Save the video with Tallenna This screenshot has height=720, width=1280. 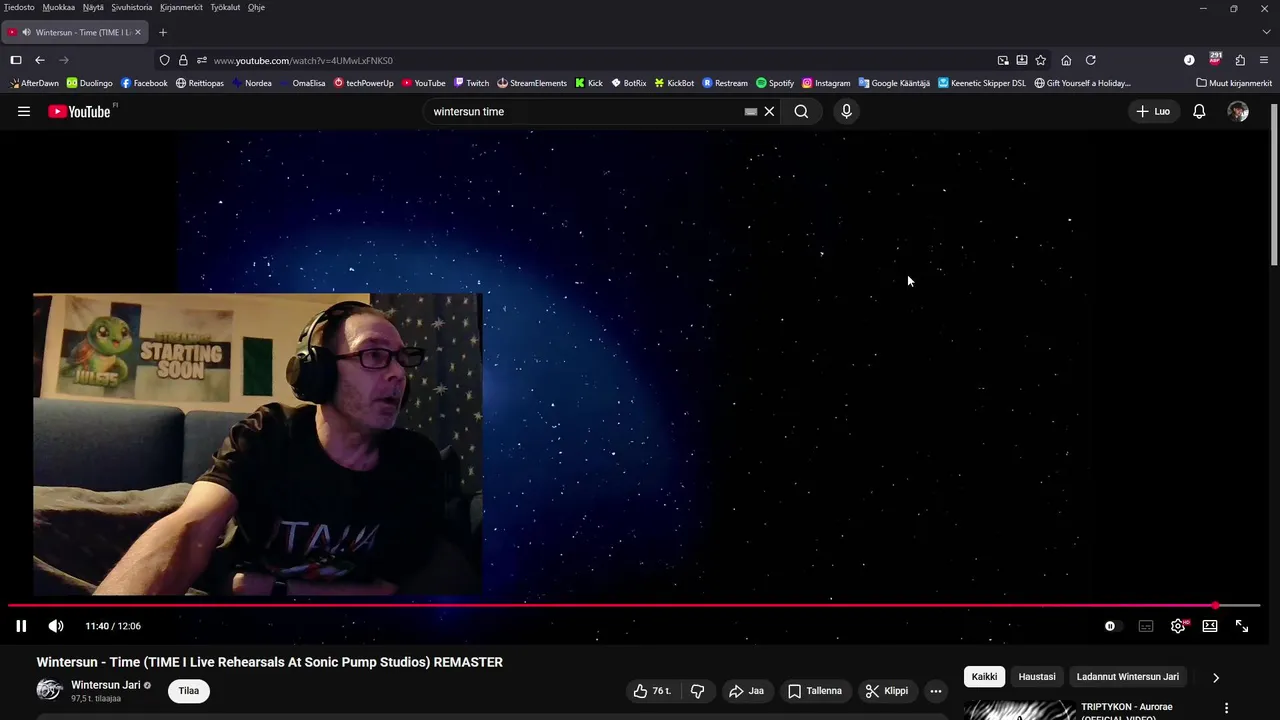(815, 691)
